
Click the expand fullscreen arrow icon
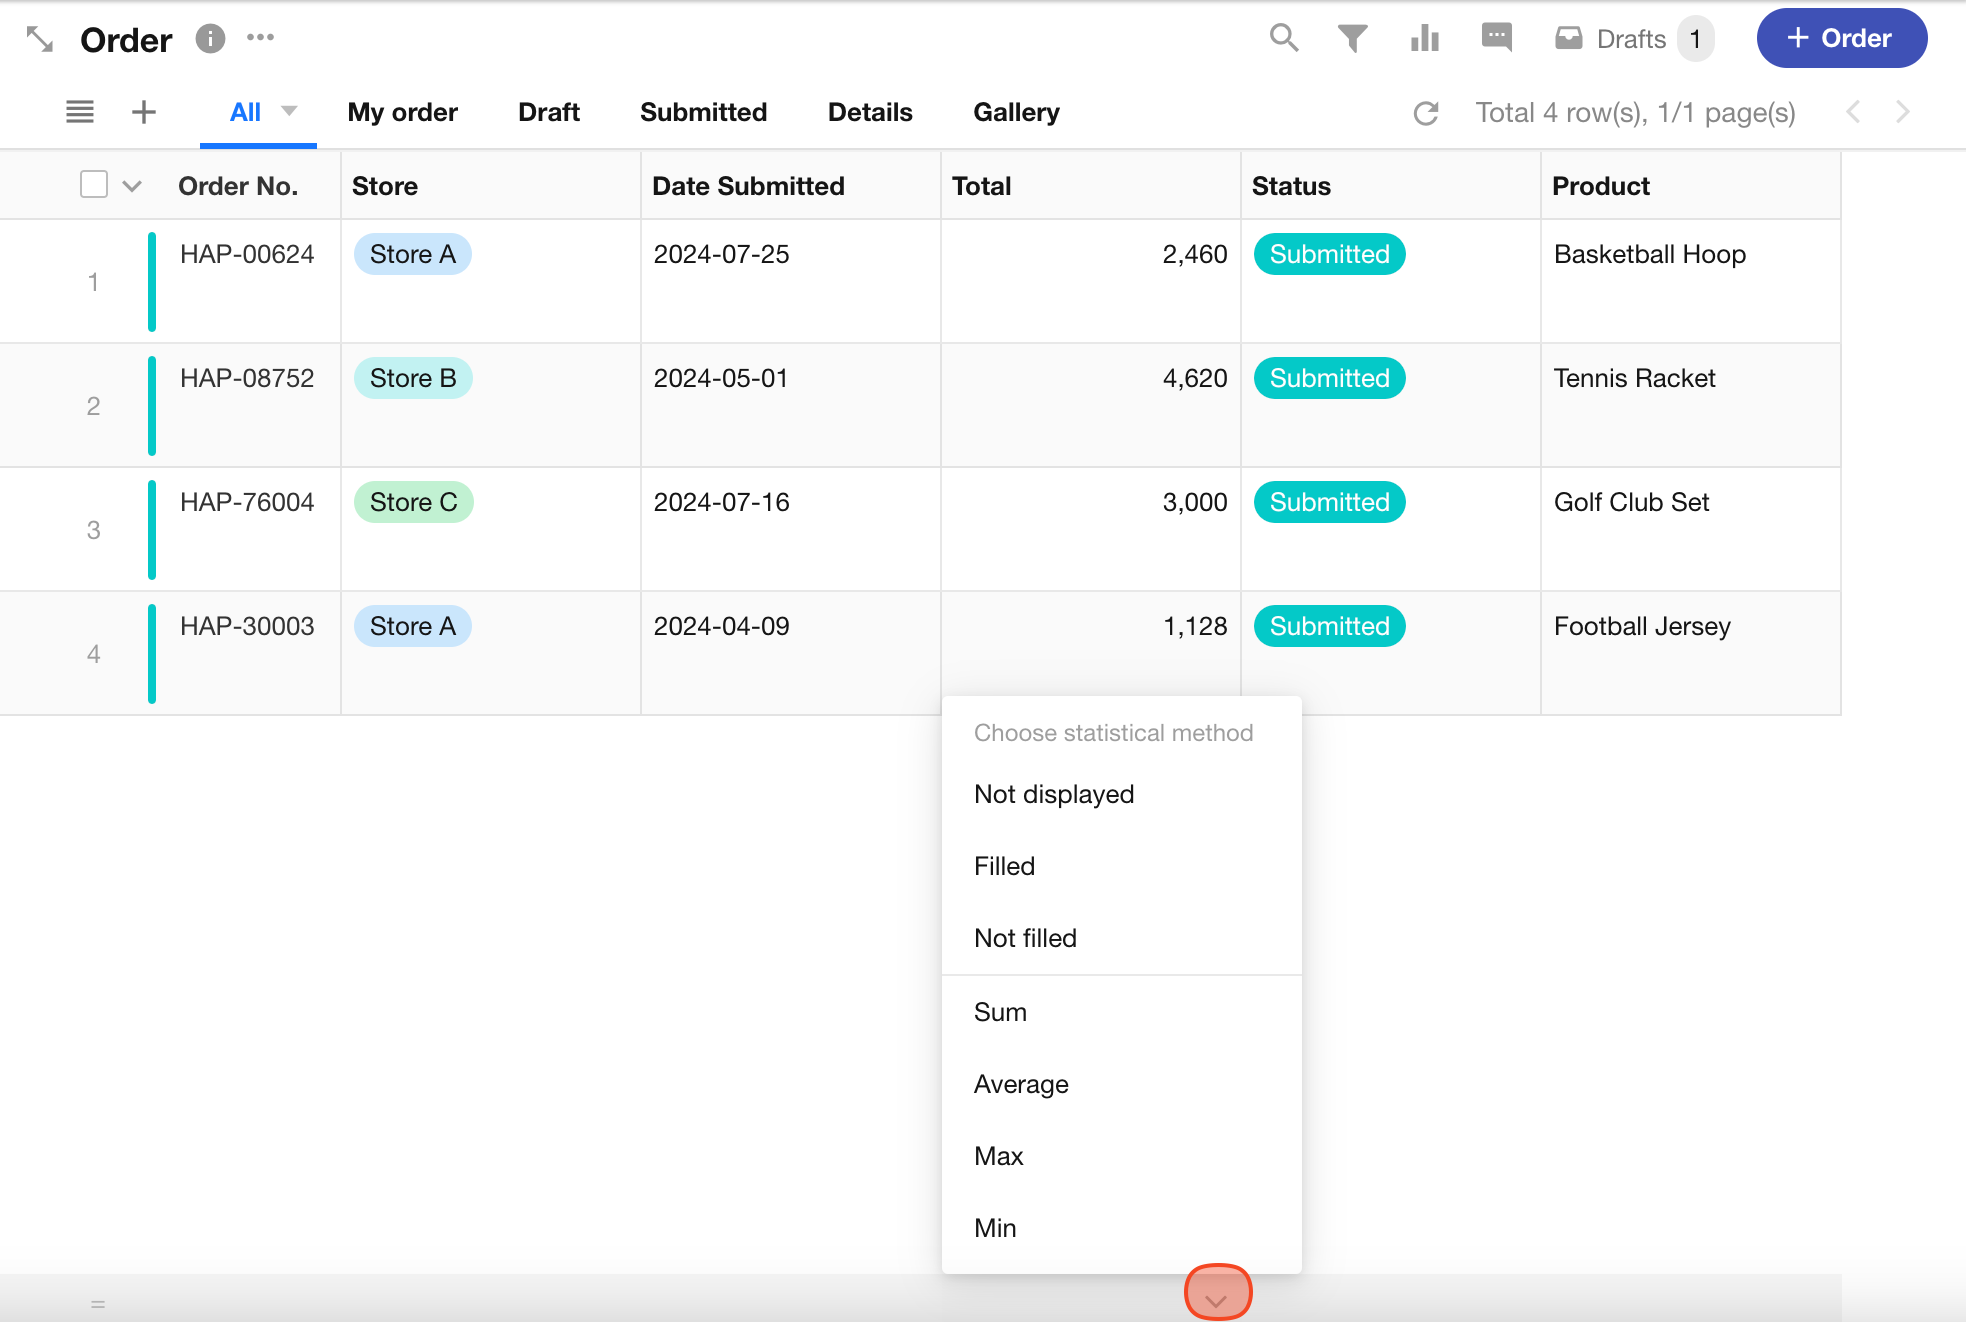pyautogui.click(x=39, y=39)
